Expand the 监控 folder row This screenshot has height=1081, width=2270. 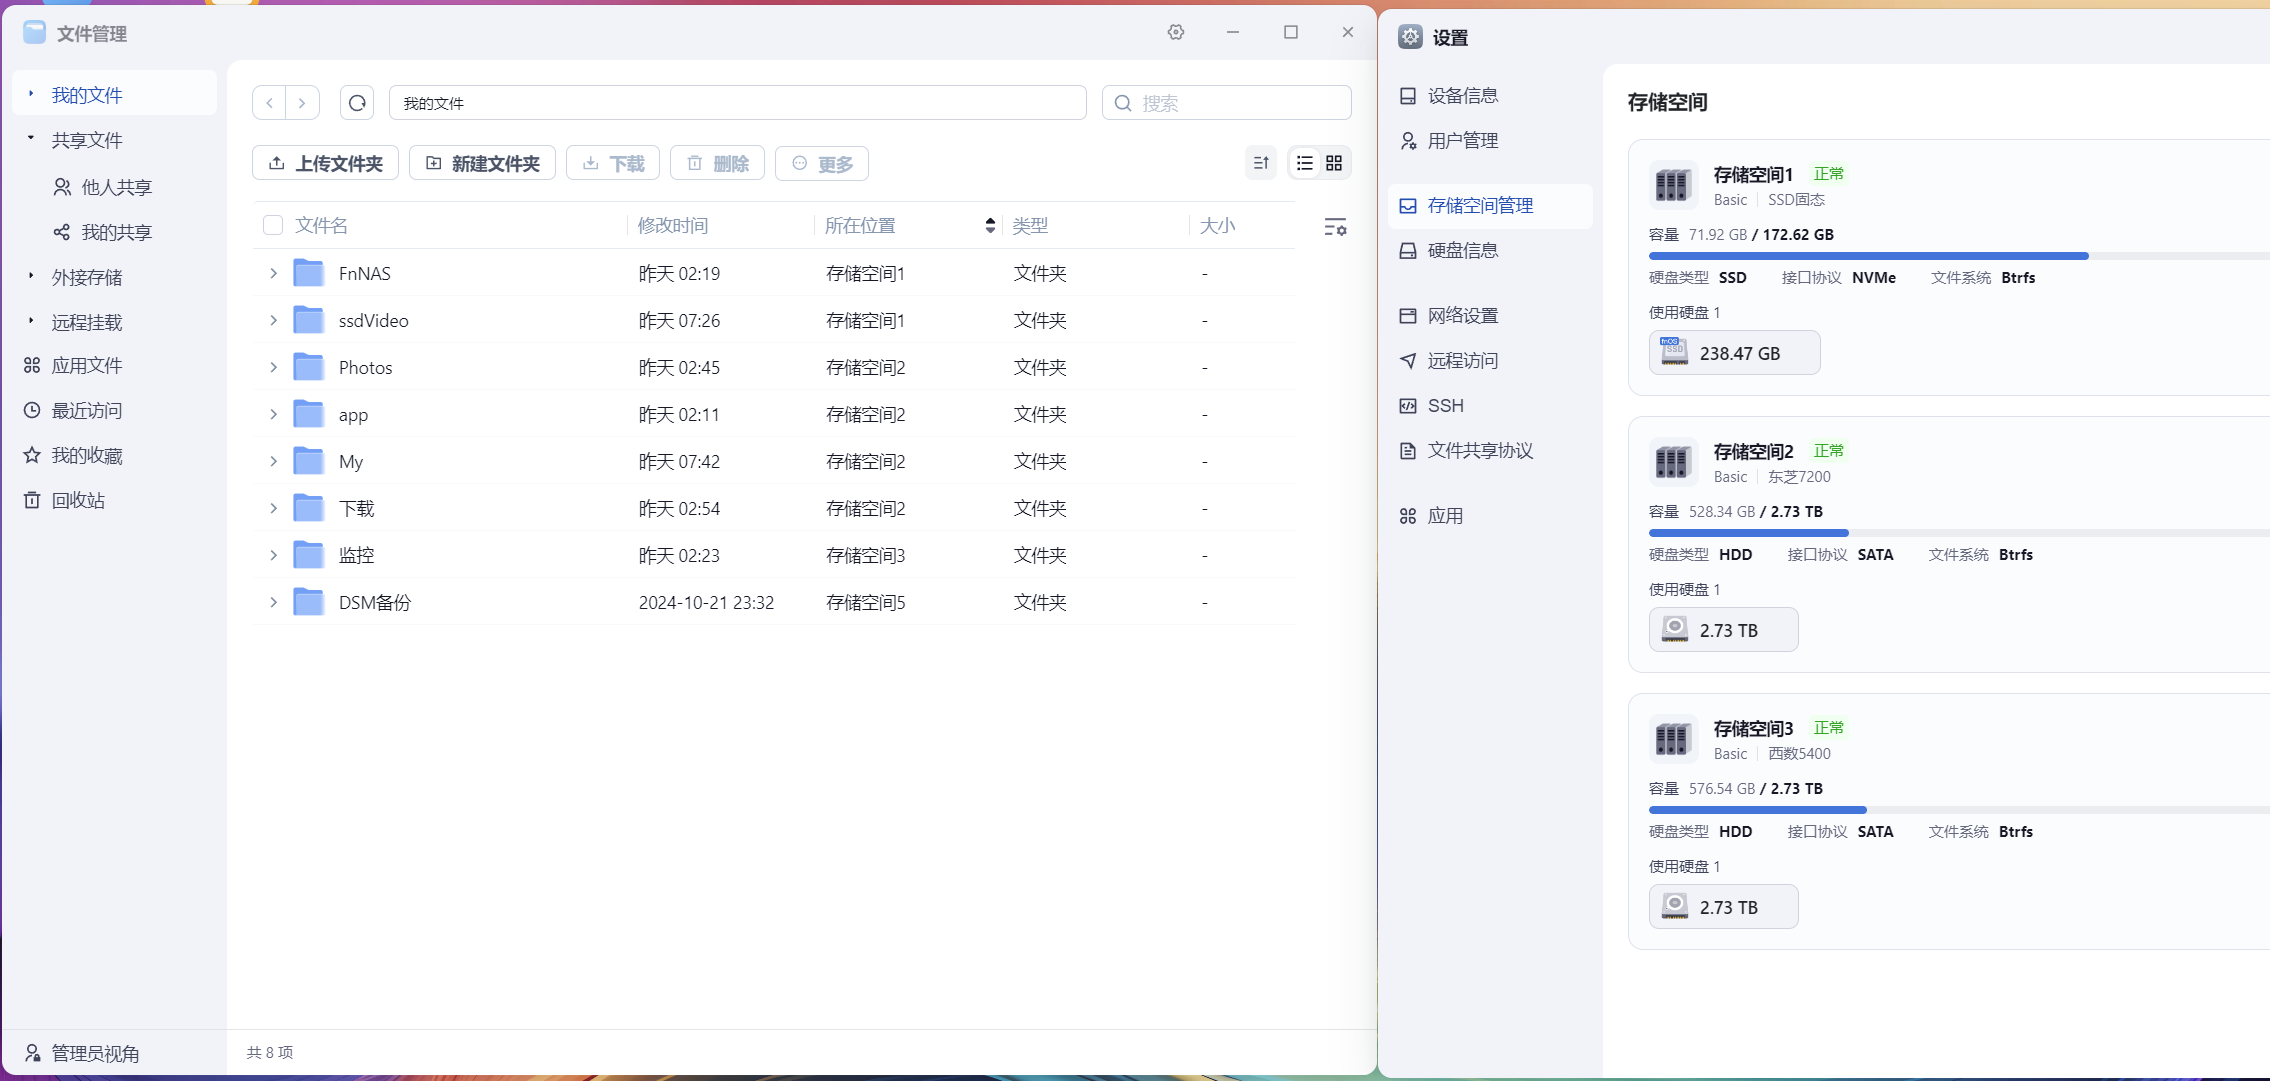(273, 555)
